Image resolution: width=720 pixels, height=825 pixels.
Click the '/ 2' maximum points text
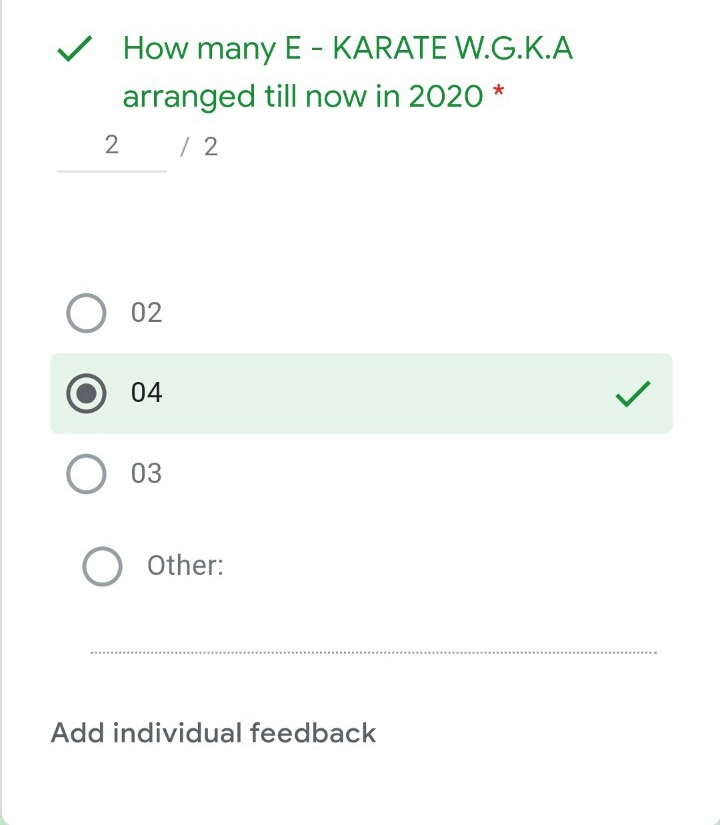click(200, 147)
